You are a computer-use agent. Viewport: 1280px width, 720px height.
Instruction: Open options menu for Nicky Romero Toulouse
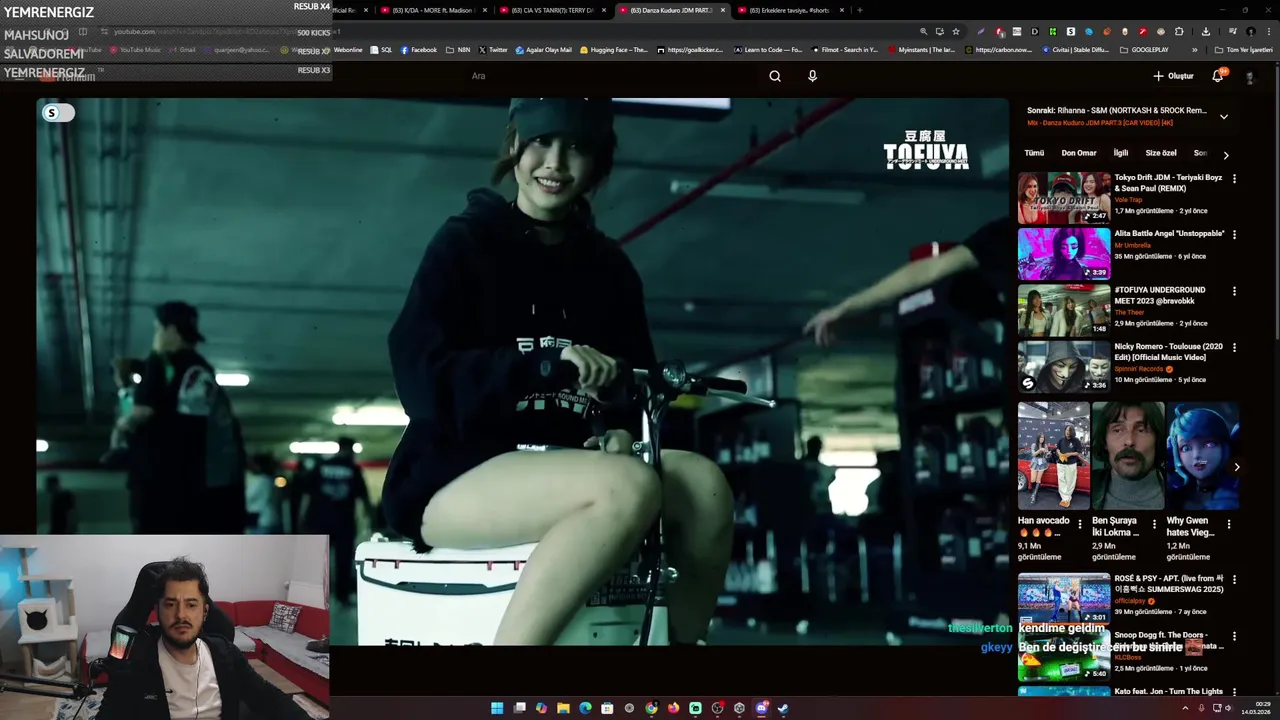1234,348
